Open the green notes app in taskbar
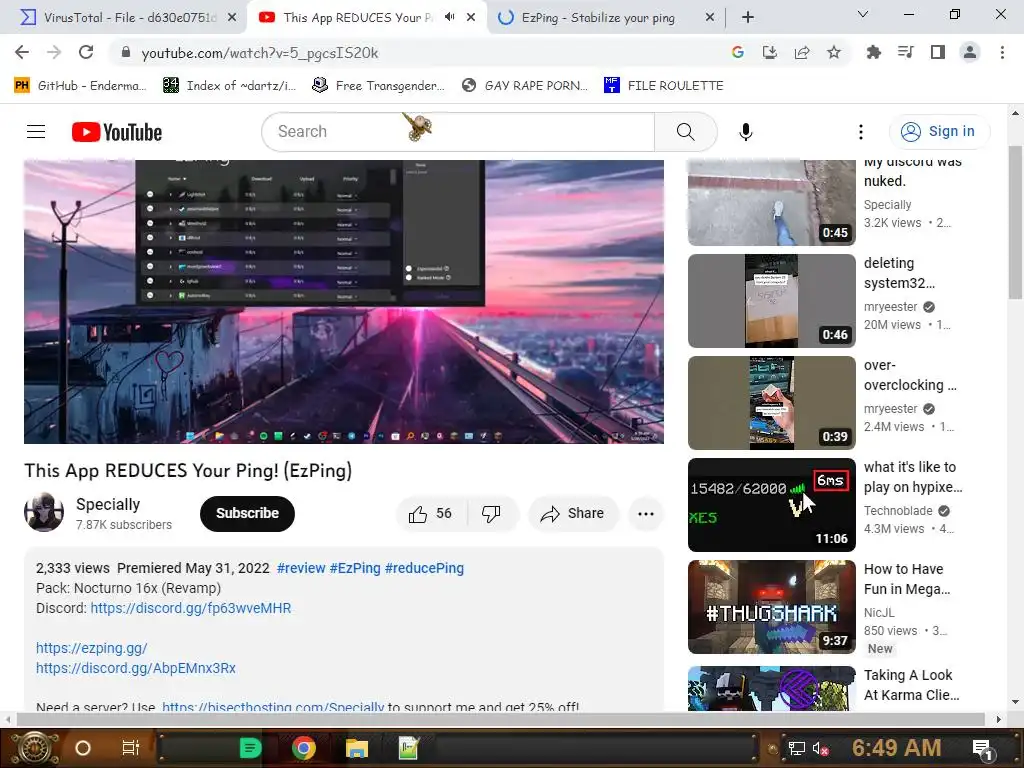The image size is (1024, 768). (x=251, y=748)
